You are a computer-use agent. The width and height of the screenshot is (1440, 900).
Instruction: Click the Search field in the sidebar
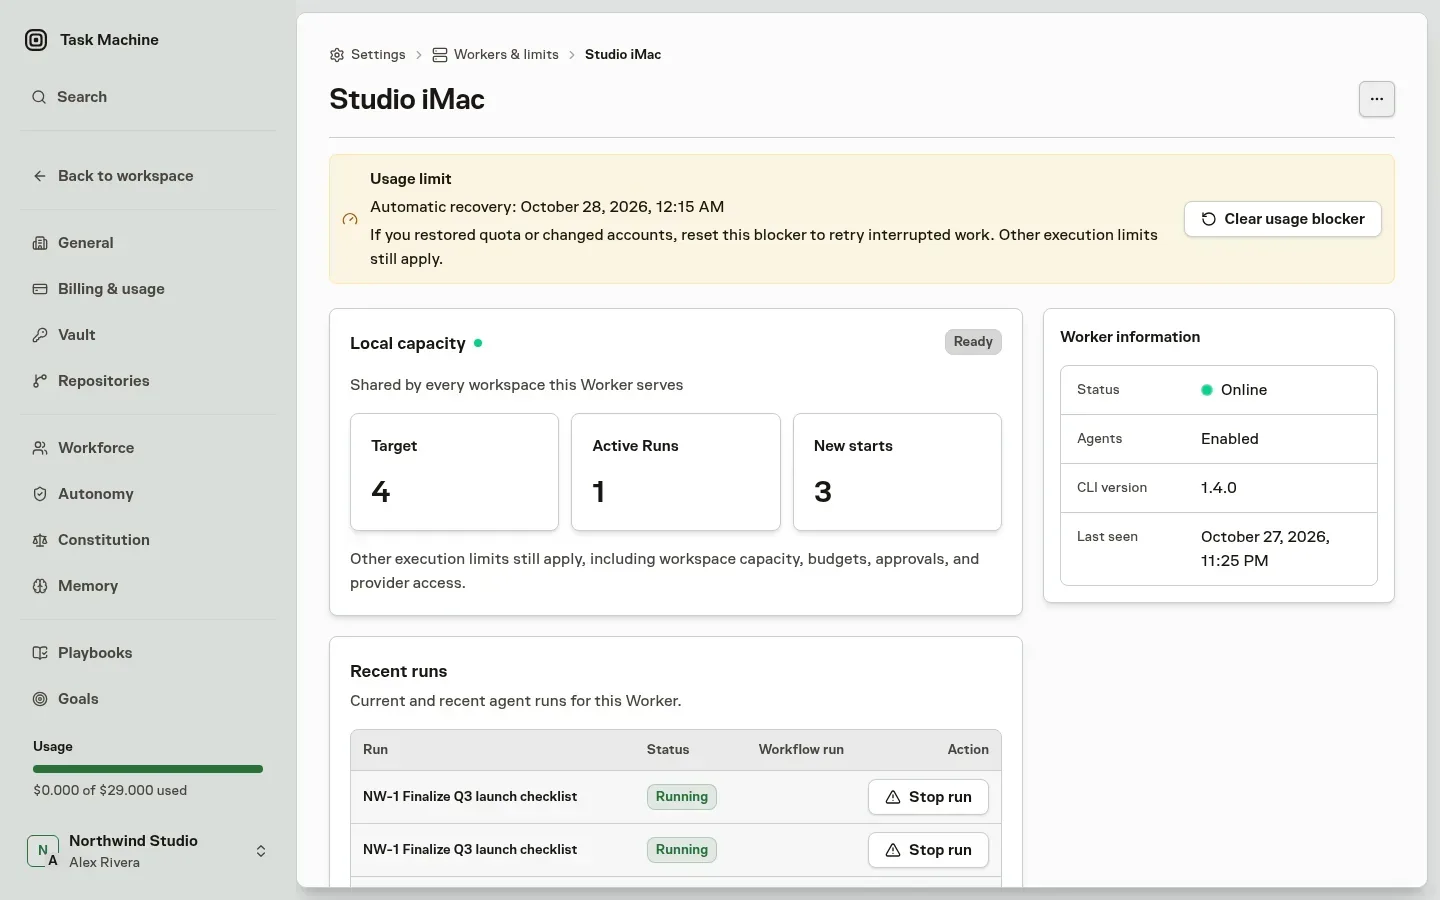click(x=147, y=97)
